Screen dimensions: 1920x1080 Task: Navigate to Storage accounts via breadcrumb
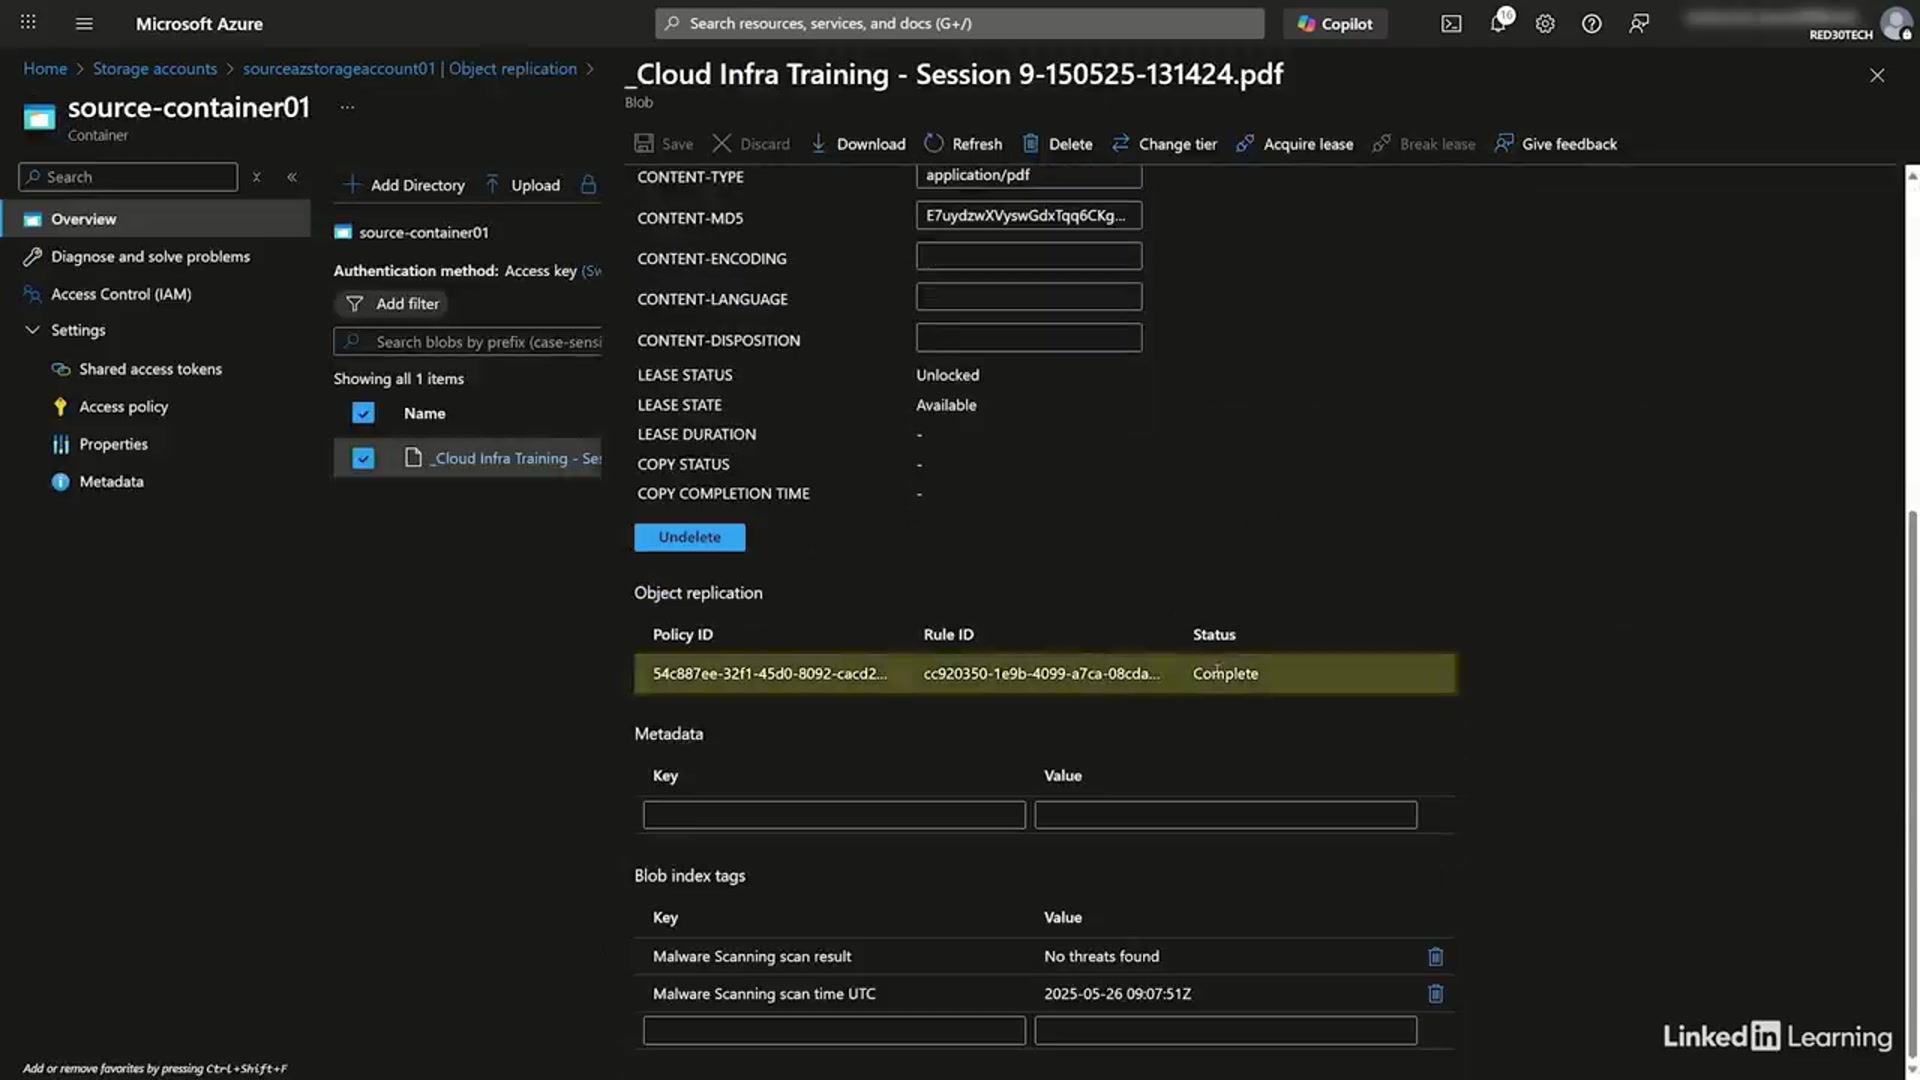tap(154, 68)
